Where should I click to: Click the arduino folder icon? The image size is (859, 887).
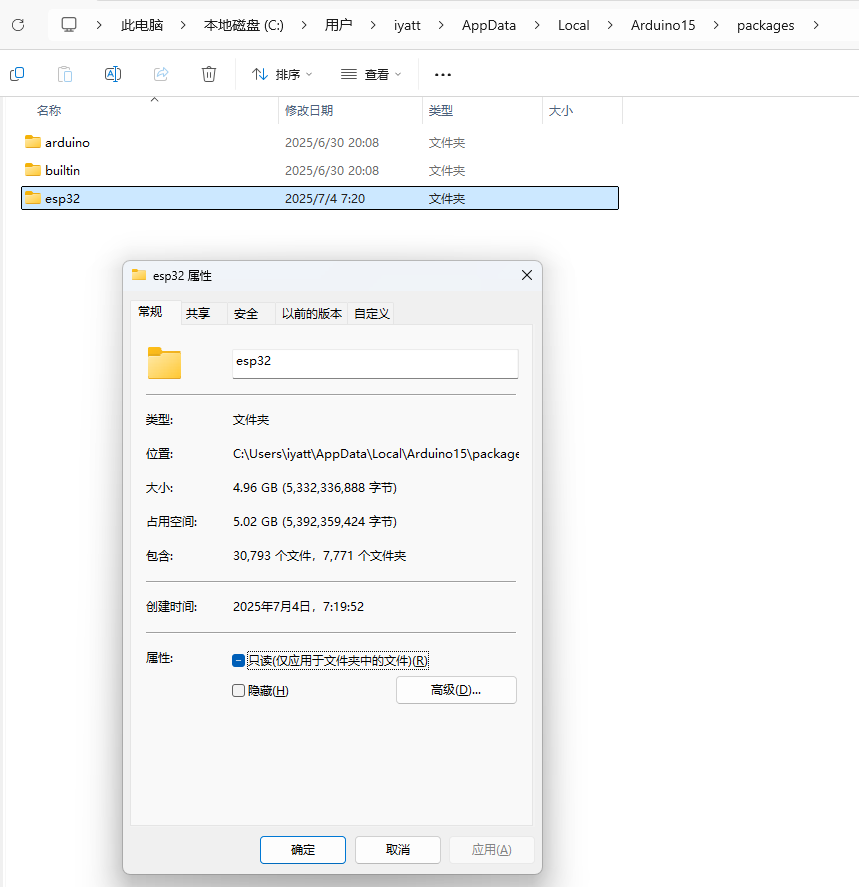[32, 142]
